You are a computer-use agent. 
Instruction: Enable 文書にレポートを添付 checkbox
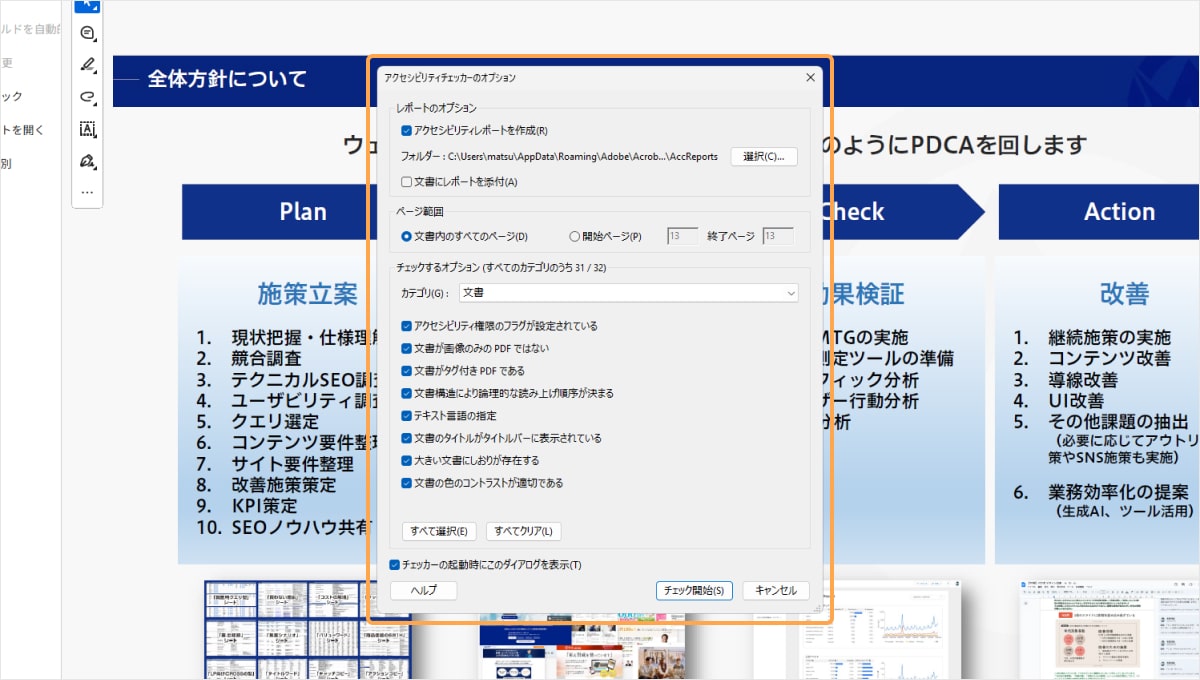coord(406,182)
